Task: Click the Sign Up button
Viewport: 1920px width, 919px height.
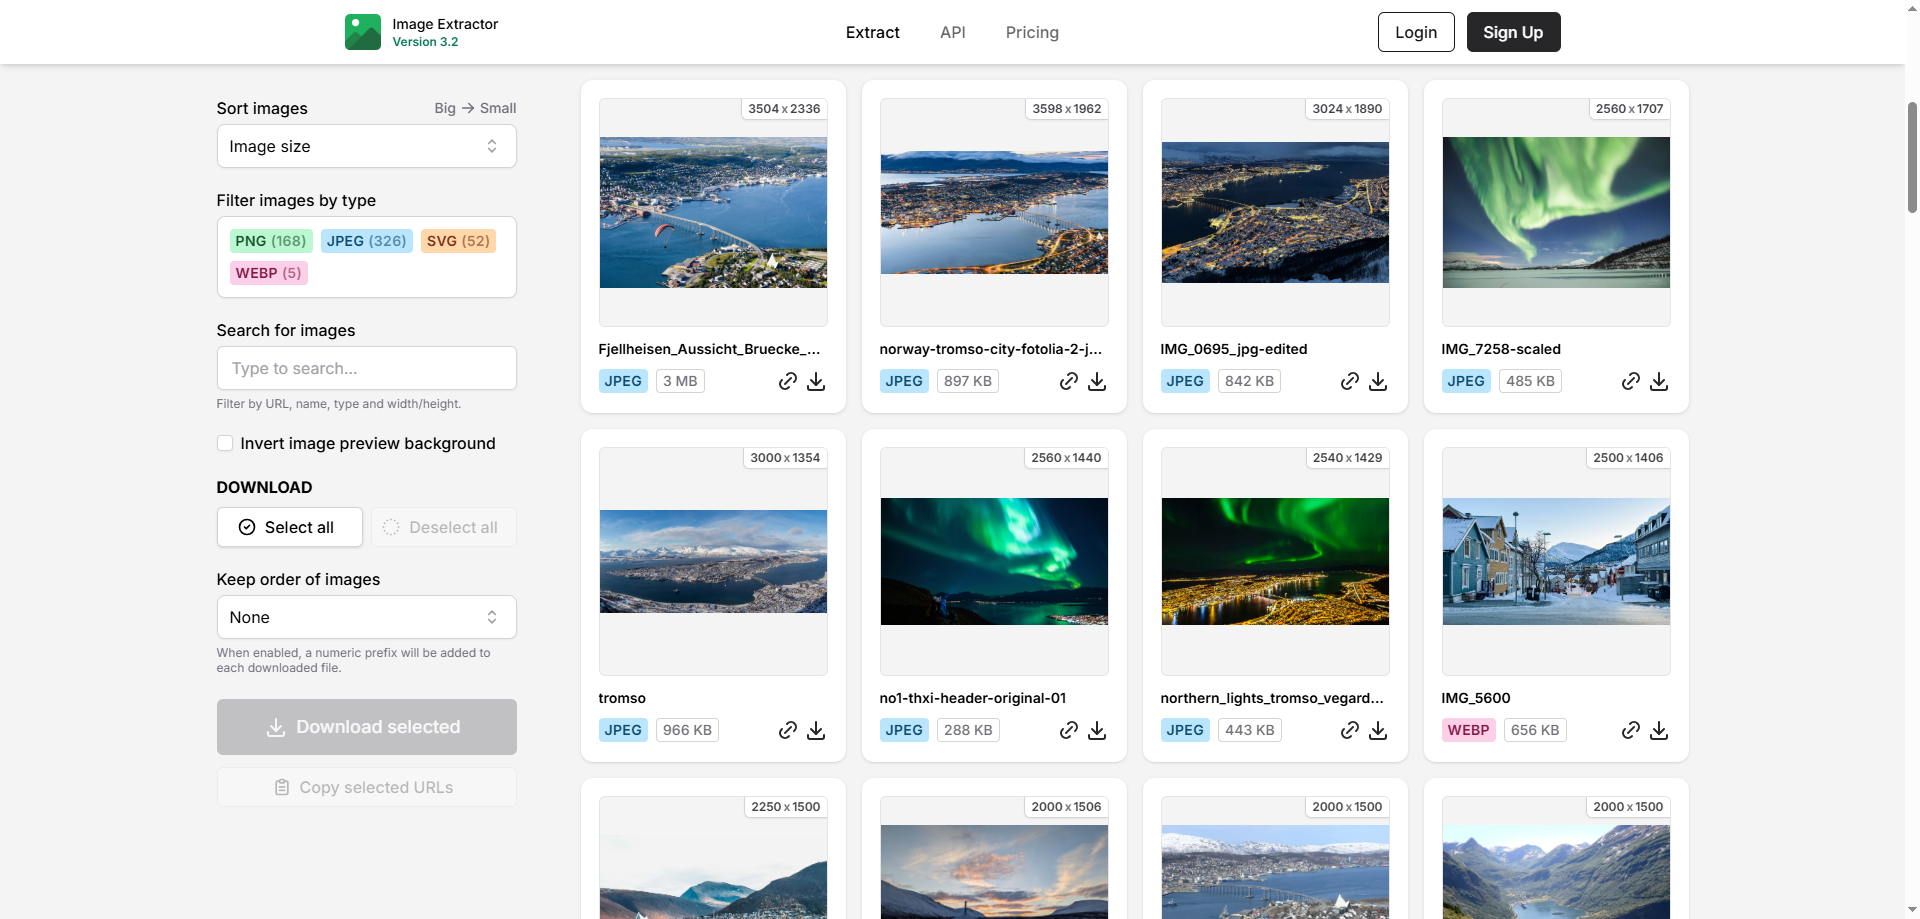Action: (x=1512, y=32)
